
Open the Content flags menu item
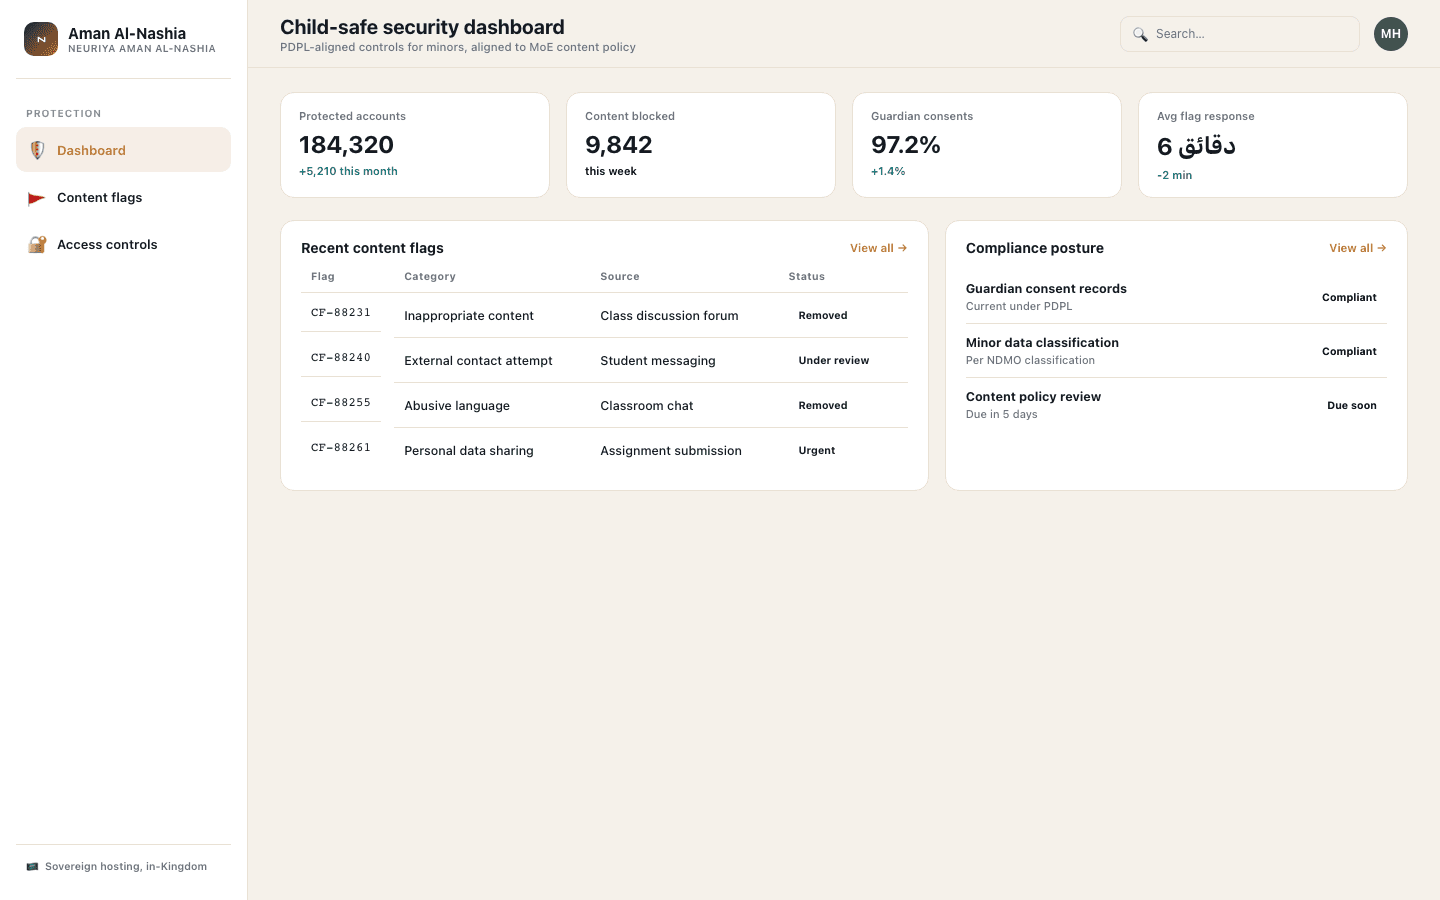(x=124, y=197)
